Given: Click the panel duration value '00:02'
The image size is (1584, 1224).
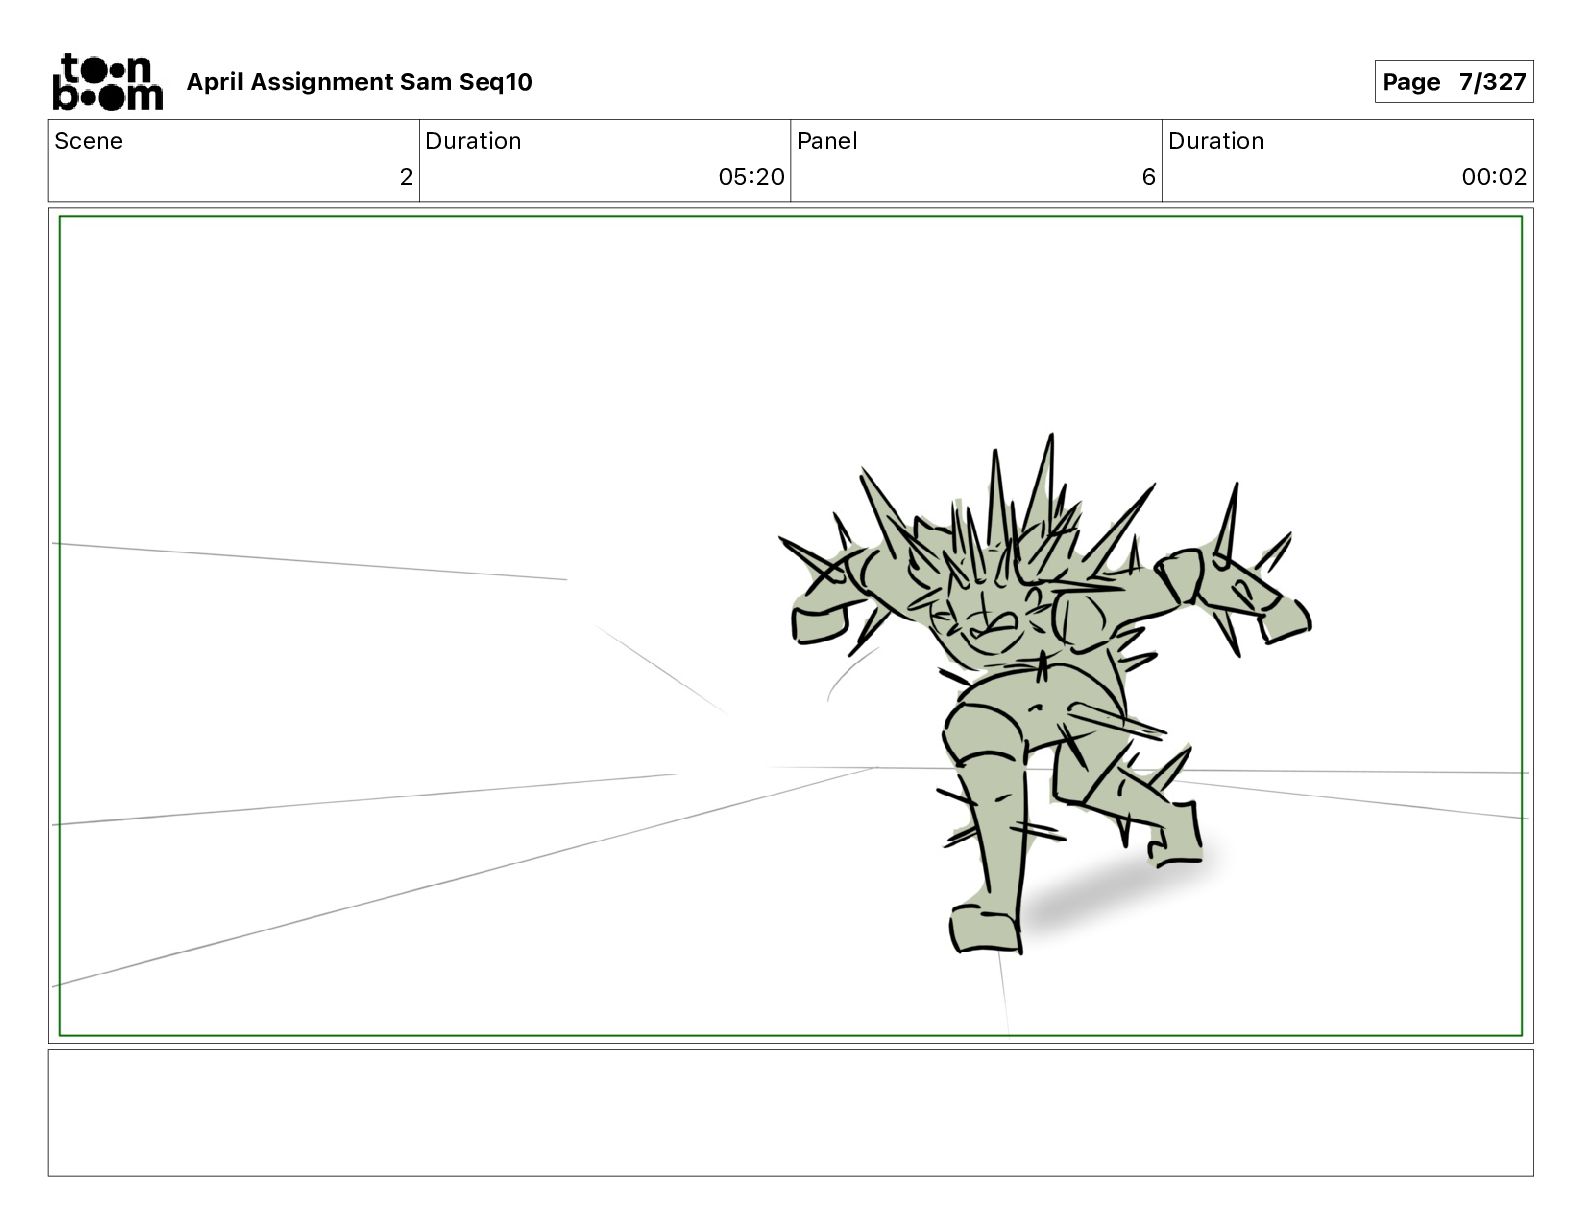Looking at the screenshot, I should [1494, 177].
